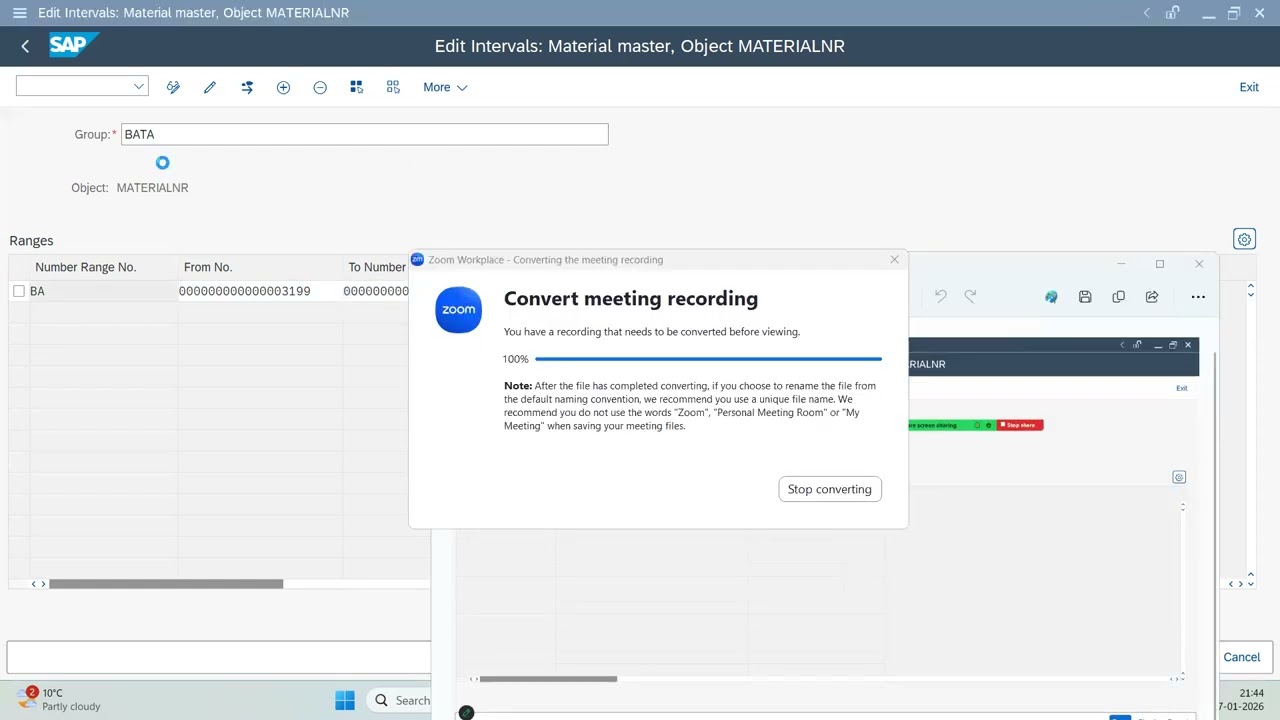Open the SAP hamburger menu
The height and width of the screenshot is (720, 1280).
[19, 13]
